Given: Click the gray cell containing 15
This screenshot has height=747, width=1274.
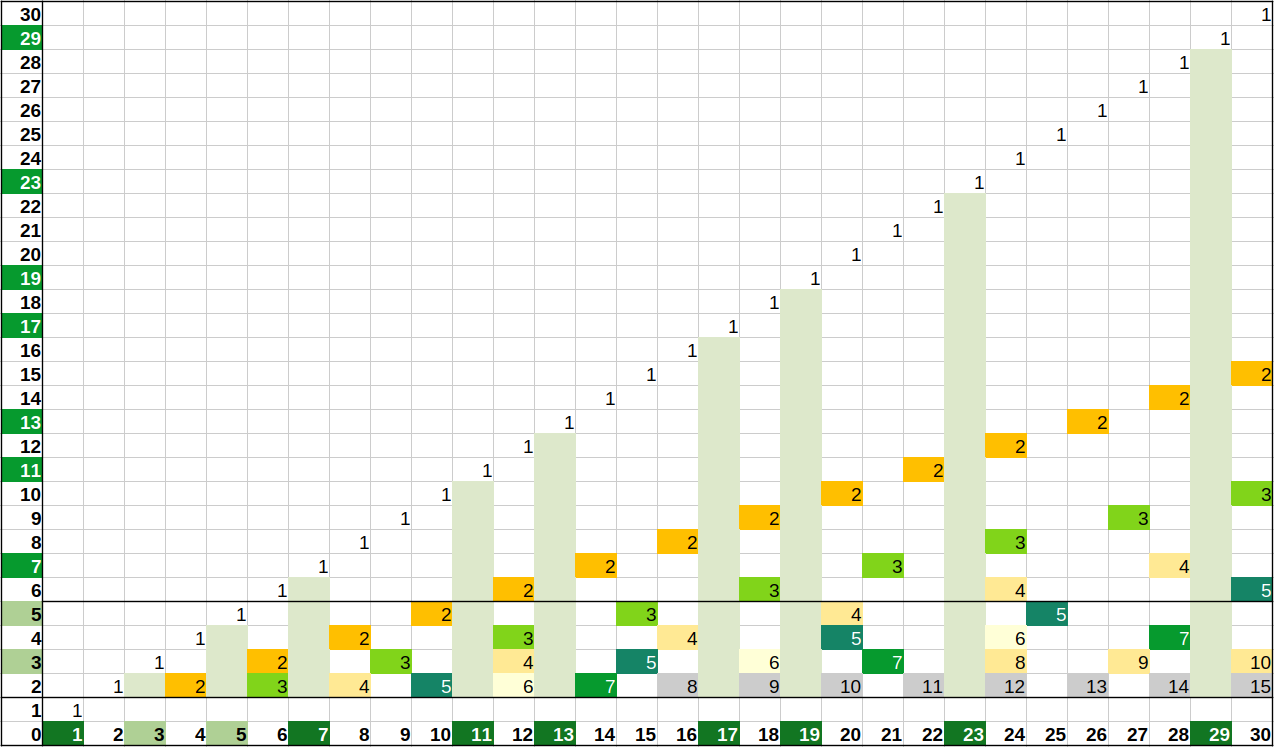Looking at the screenshot, I should click(1252, 686).
